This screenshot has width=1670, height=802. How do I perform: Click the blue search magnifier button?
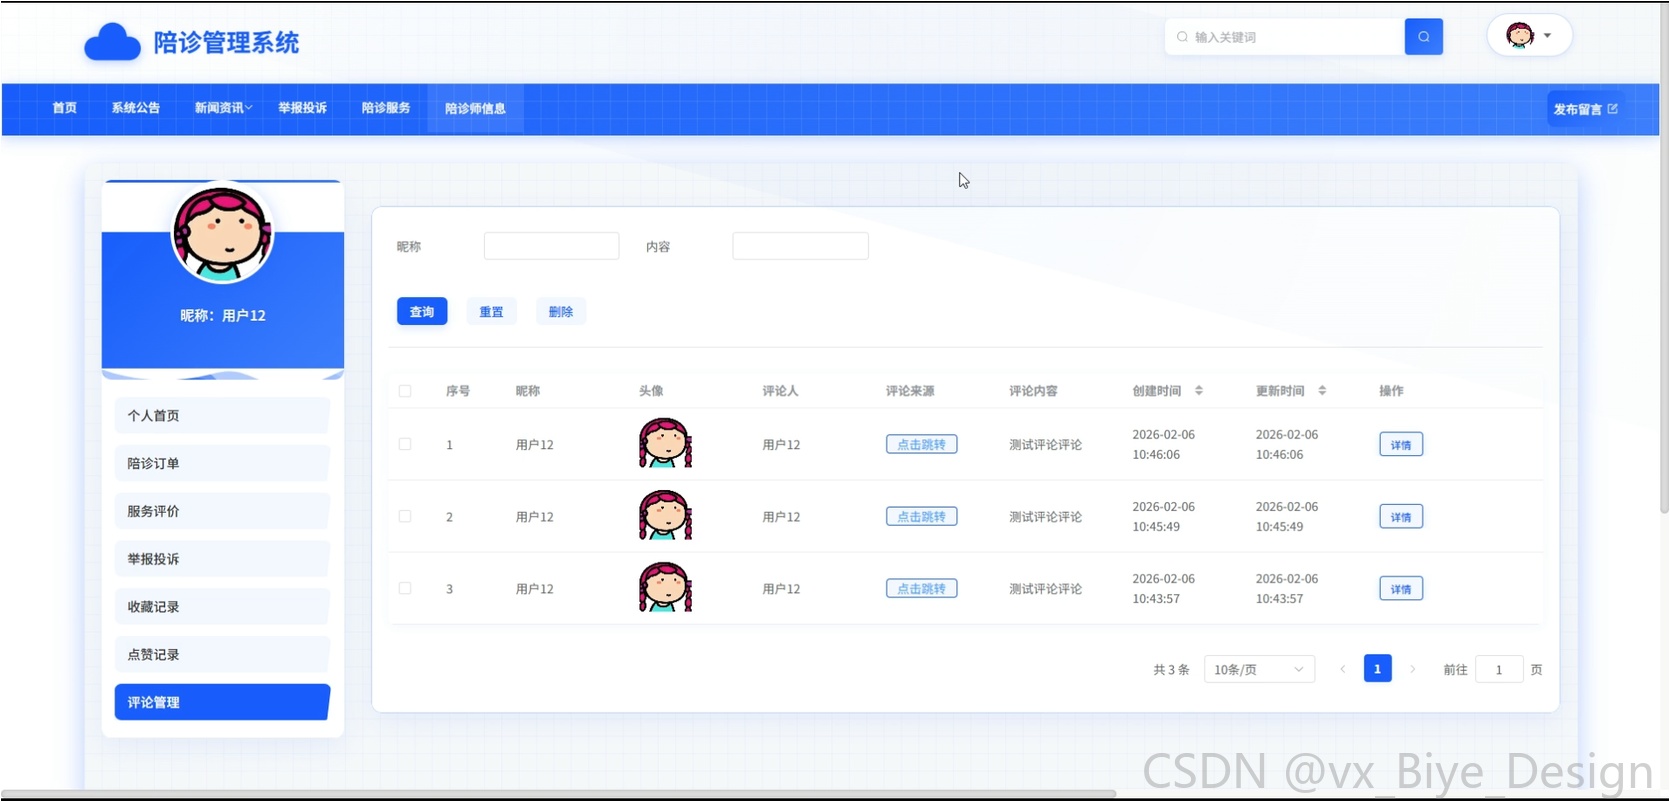[1423, 37]
